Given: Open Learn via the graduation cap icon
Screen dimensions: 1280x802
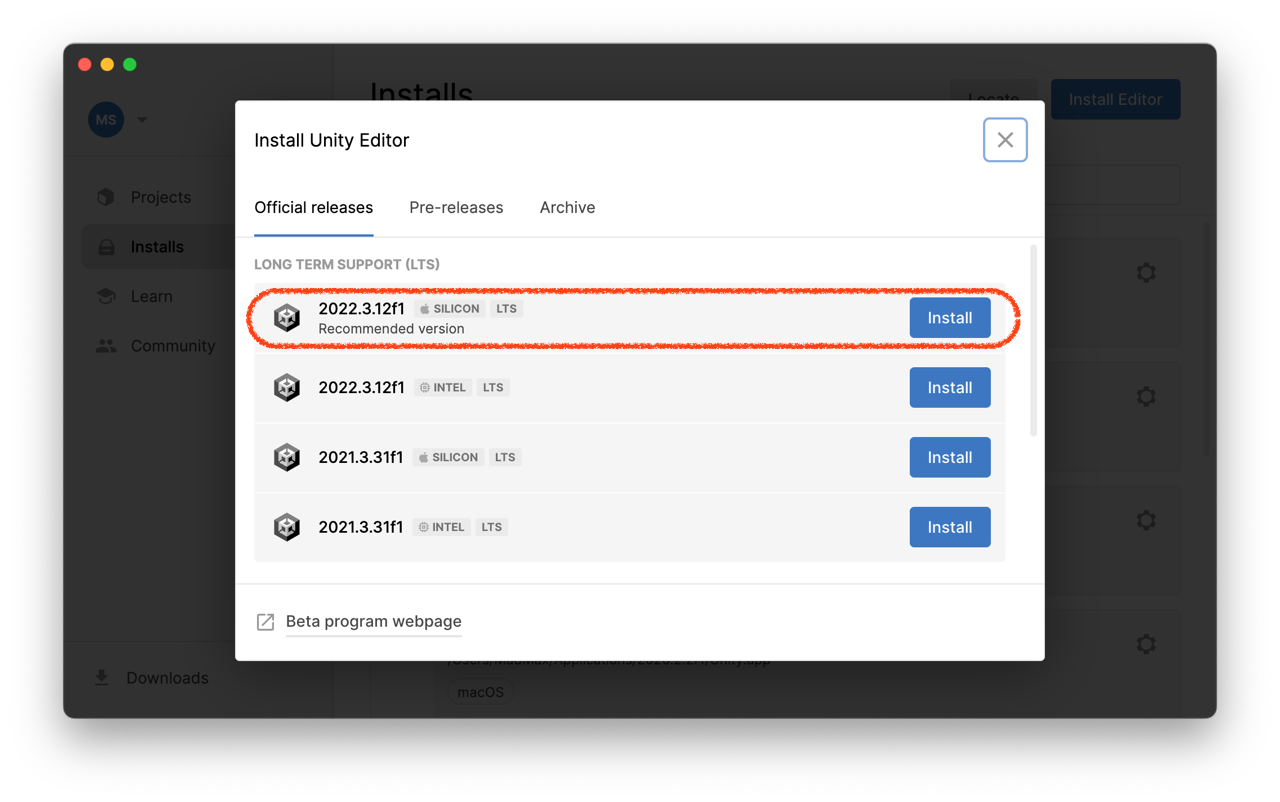Looking at the screenshot, I should point(106,296).
